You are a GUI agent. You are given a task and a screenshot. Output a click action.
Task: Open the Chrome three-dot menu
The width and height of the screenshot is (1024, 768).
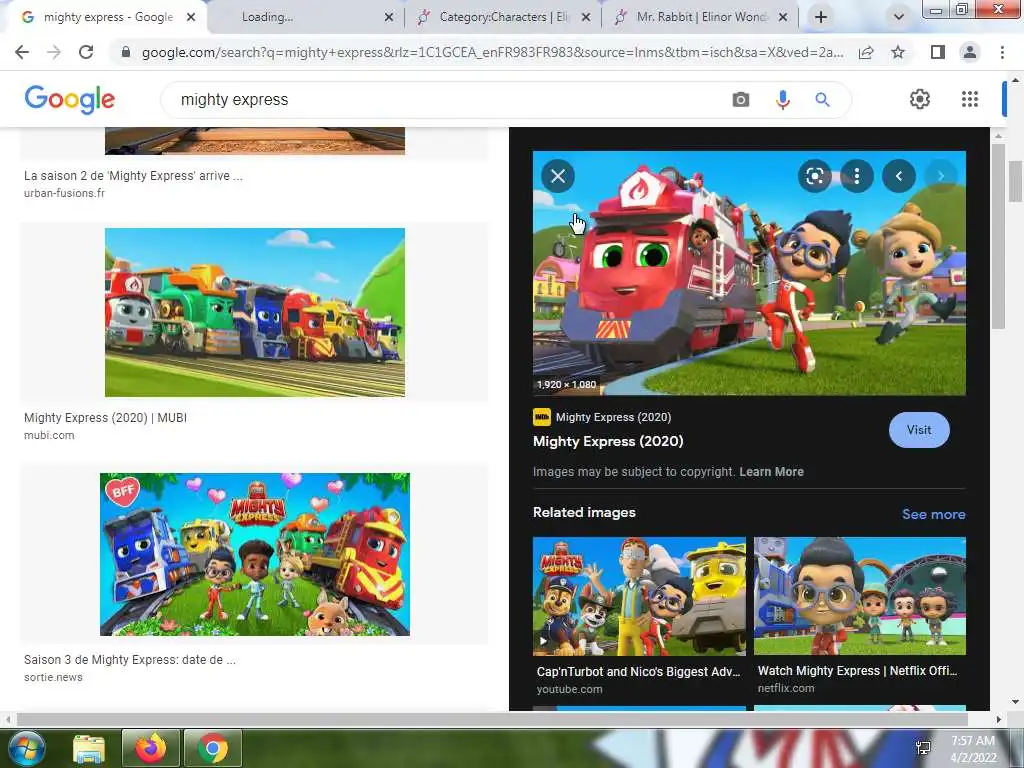pyautogui.click(x=1002, y=52)
